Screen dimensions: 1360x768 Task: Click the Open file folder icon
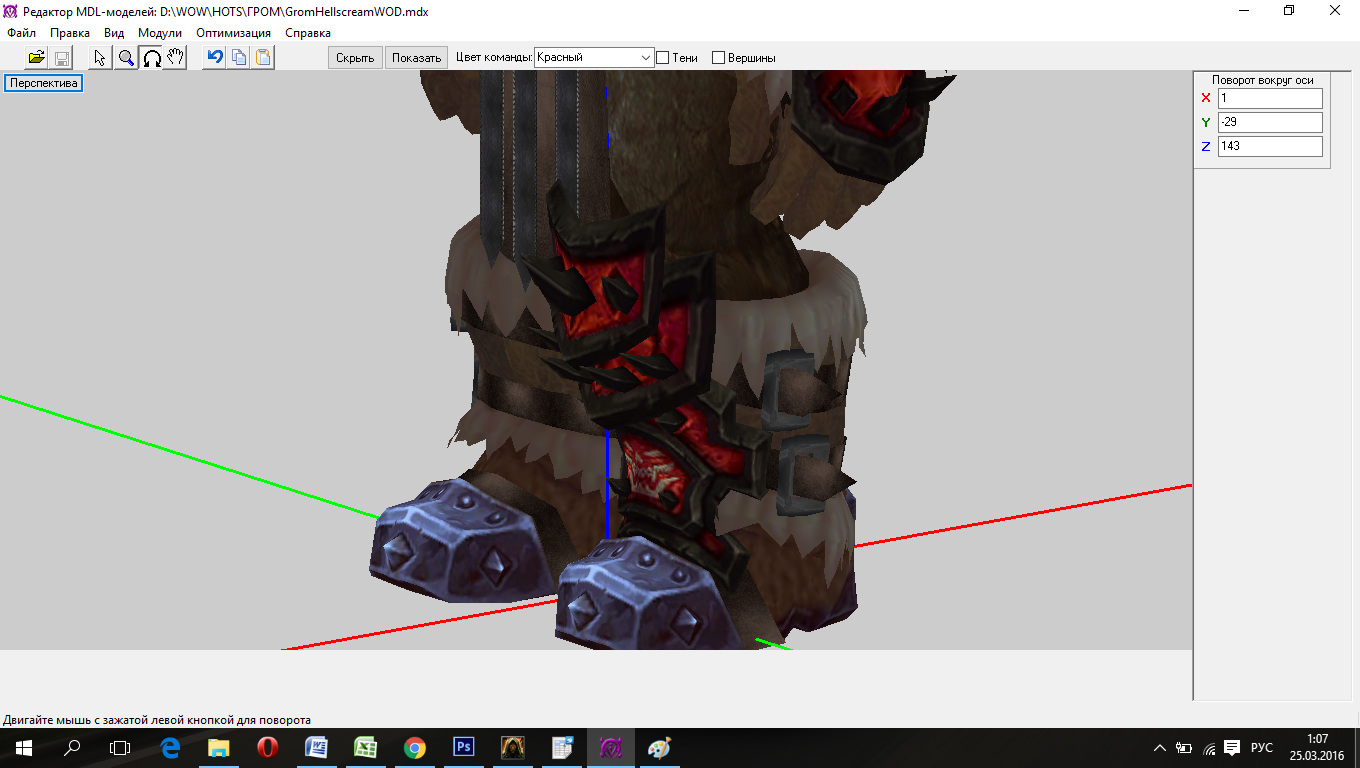click(x=37, y=57)
